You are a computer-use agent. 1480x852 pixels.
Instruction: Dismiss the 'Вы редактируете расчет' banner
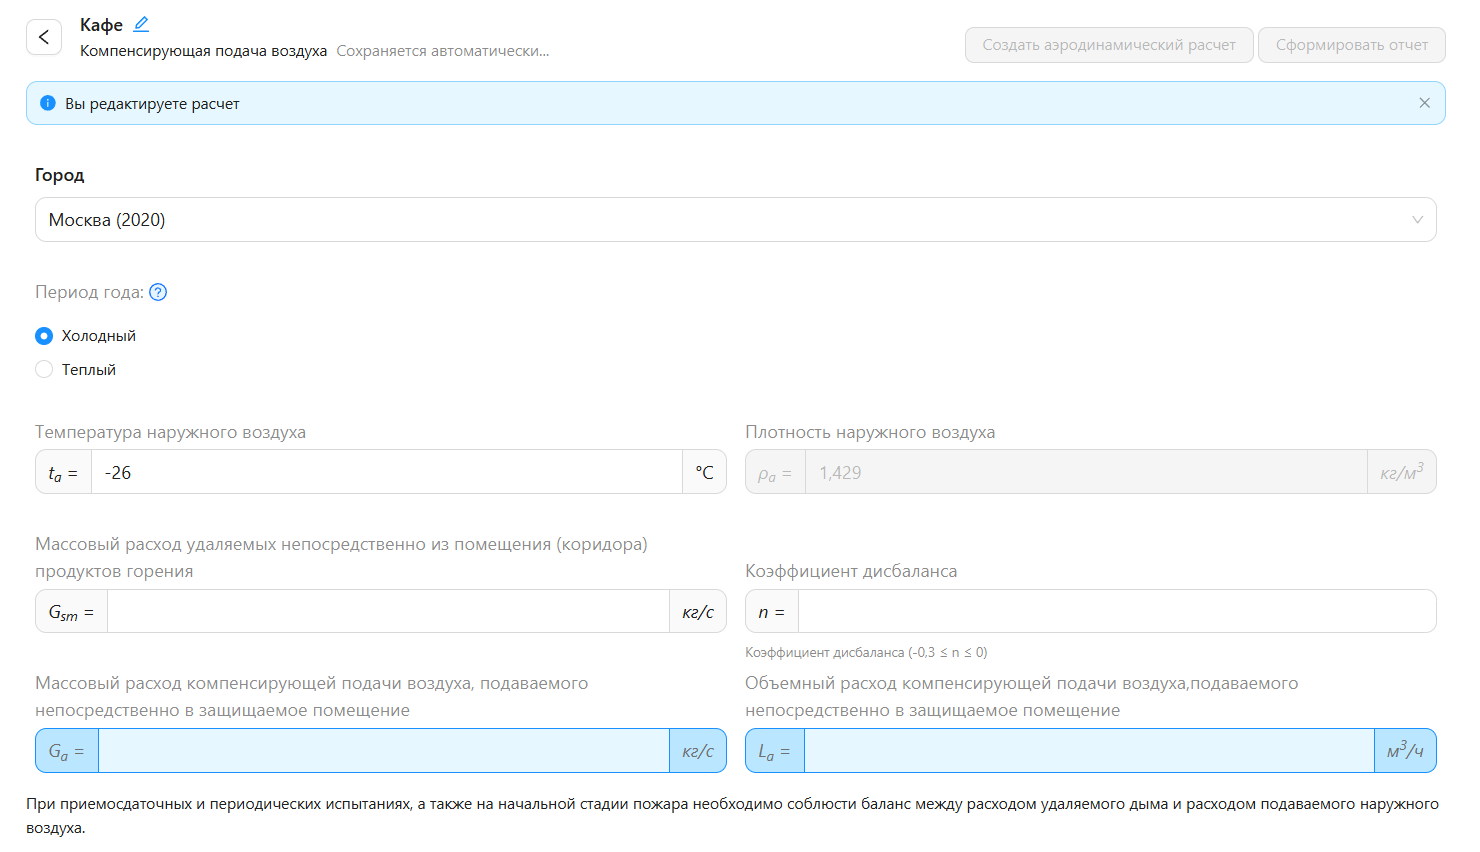pyautogui.click(x=1424, y=103)
